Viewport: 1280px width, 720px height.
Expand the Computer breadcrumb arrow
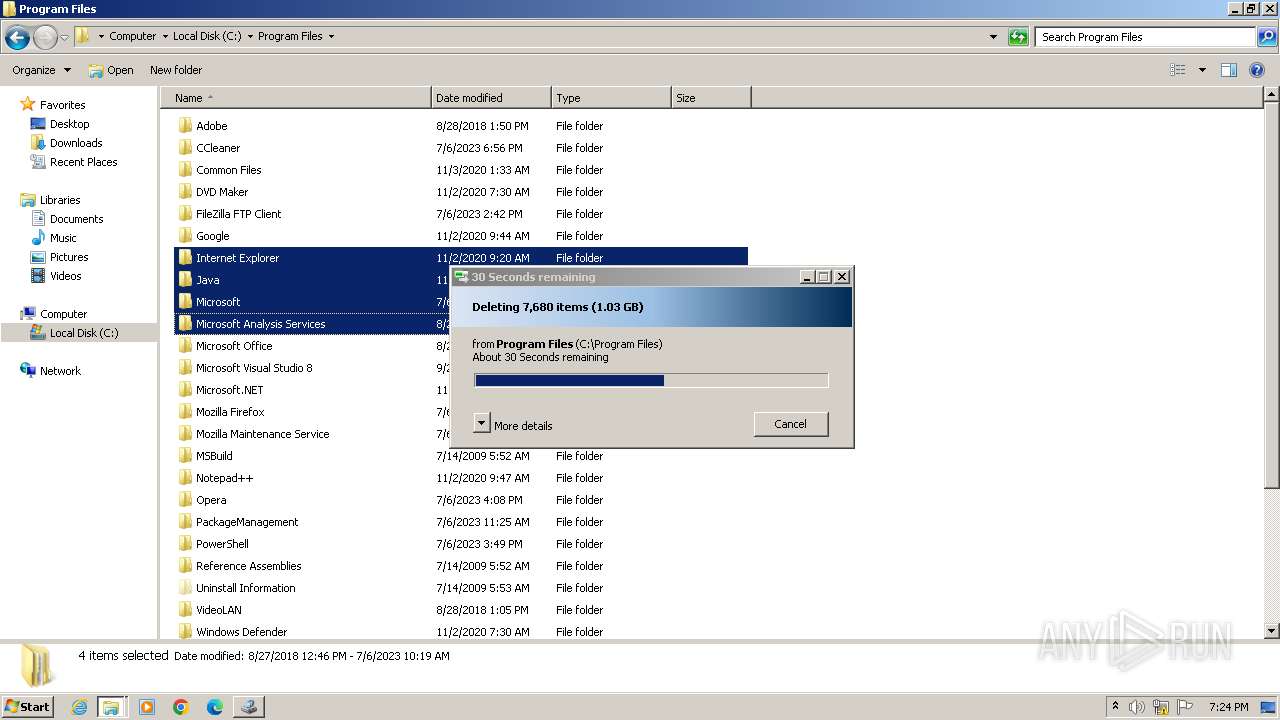click(x=165, y=36)
